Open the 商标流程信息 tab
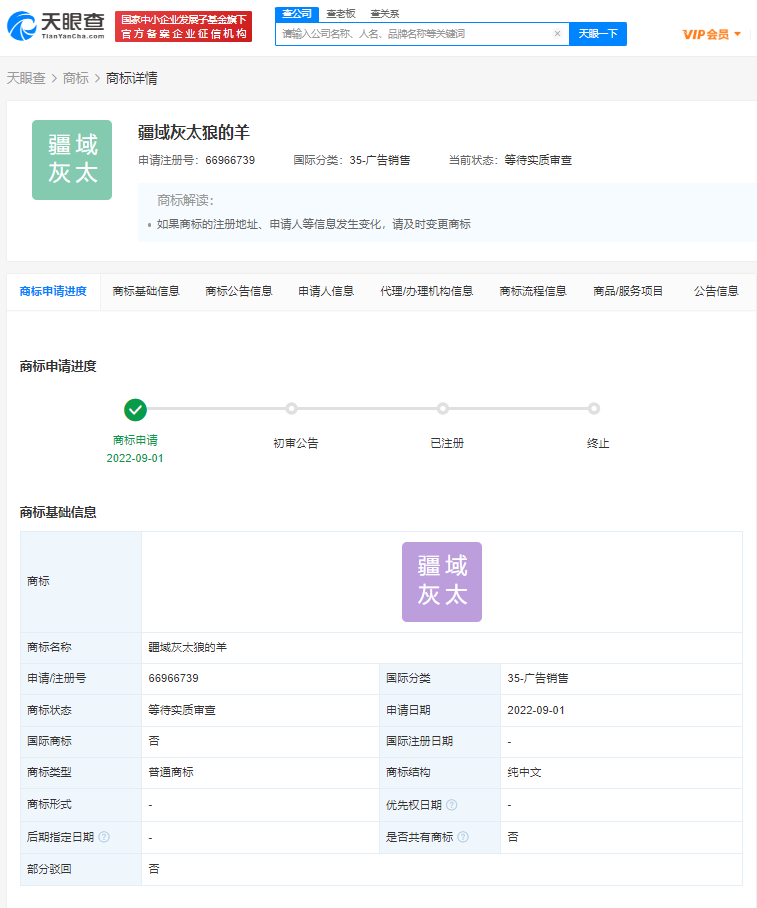The image size is (757, 908). pyautogui.click(x=533, y=291)
